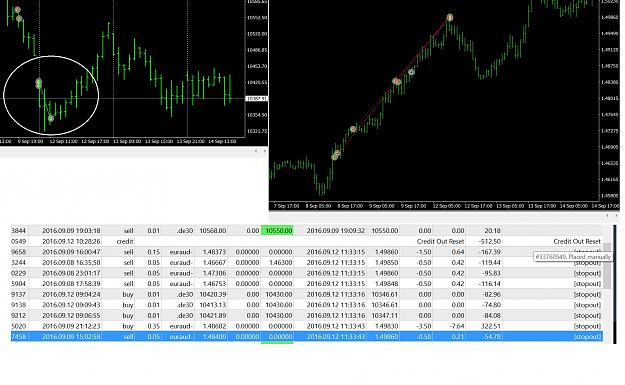Click profit value -74.80

click(491, 305)
